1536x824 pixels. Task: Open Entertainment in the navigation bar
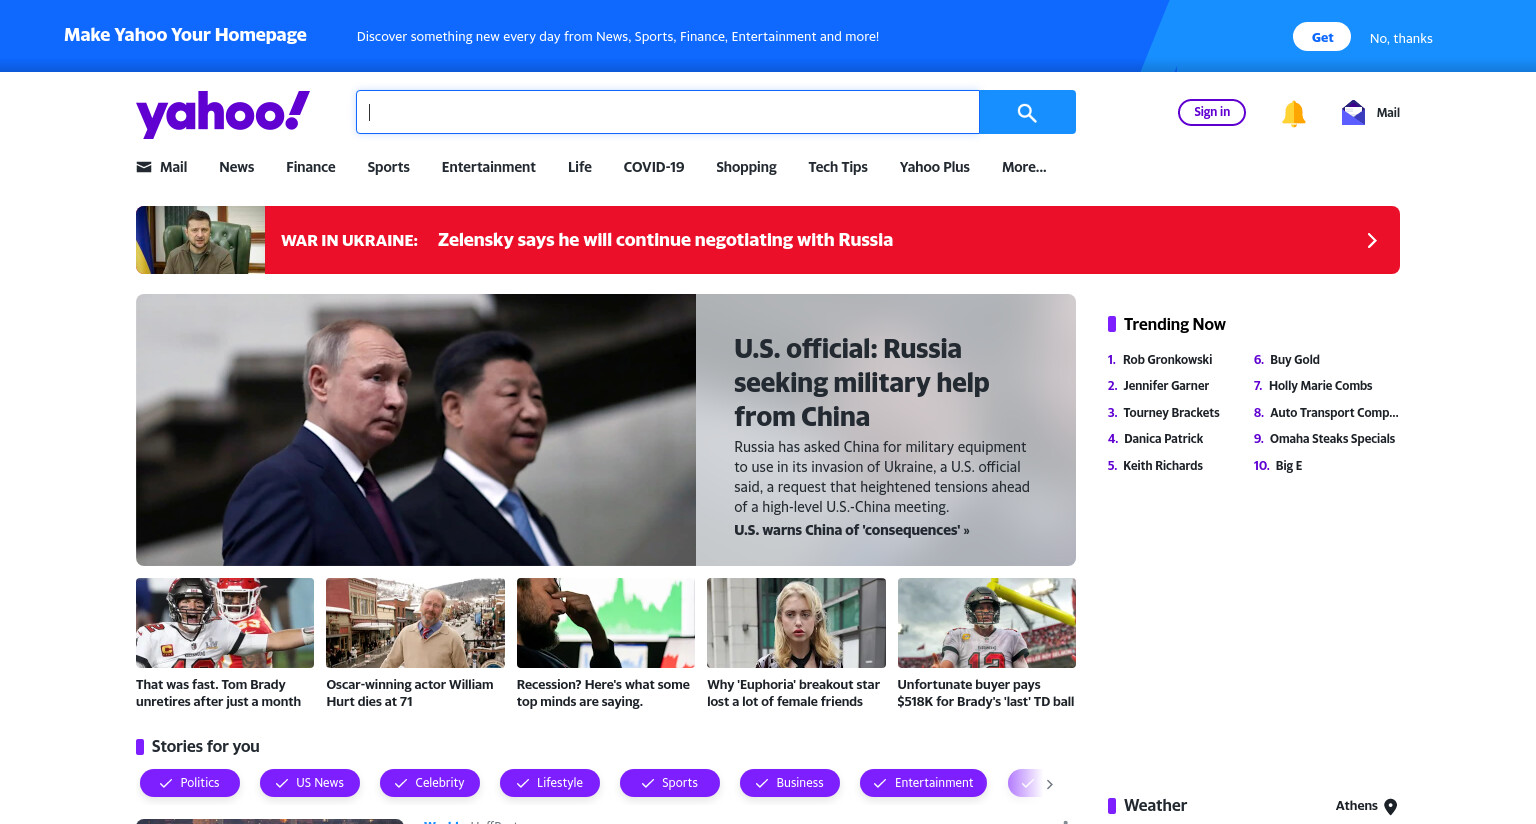pyautogui.click(x=489, y=167)
